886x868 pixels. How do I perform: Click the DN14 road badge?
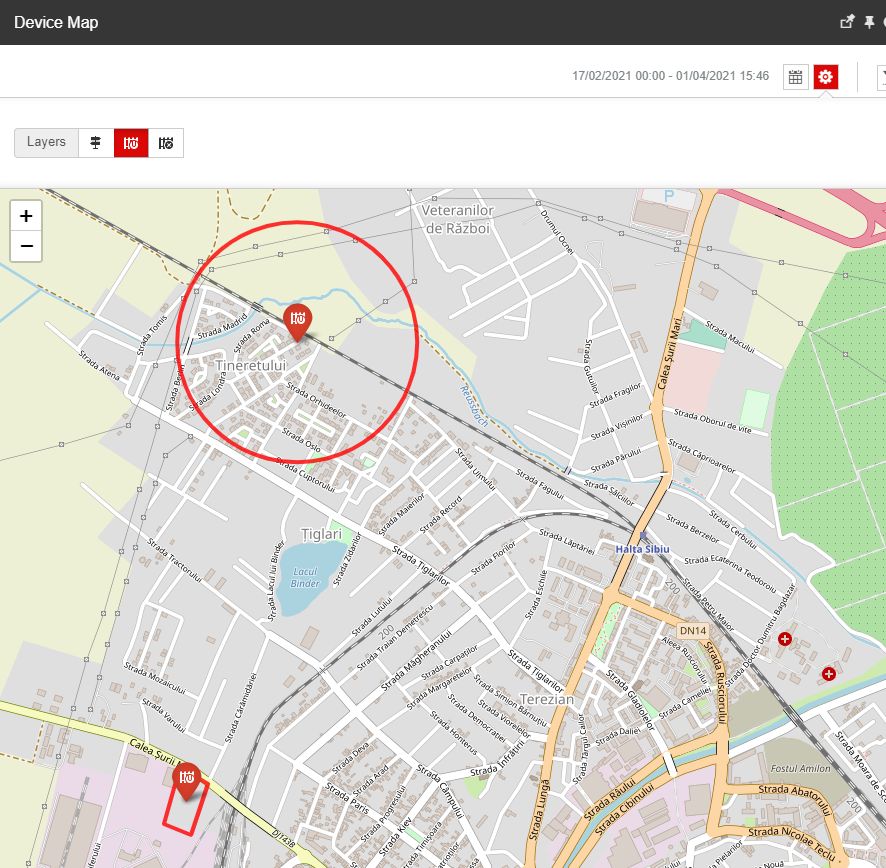(x=692, y=631)
